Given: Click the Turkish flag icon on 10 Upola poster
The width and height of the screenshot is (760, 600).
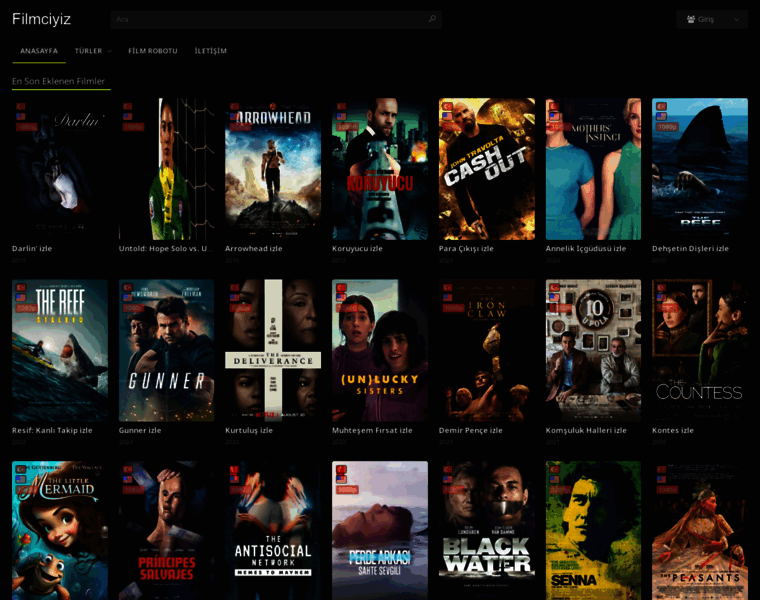Looking at the screenshot, I should (554, 288).
